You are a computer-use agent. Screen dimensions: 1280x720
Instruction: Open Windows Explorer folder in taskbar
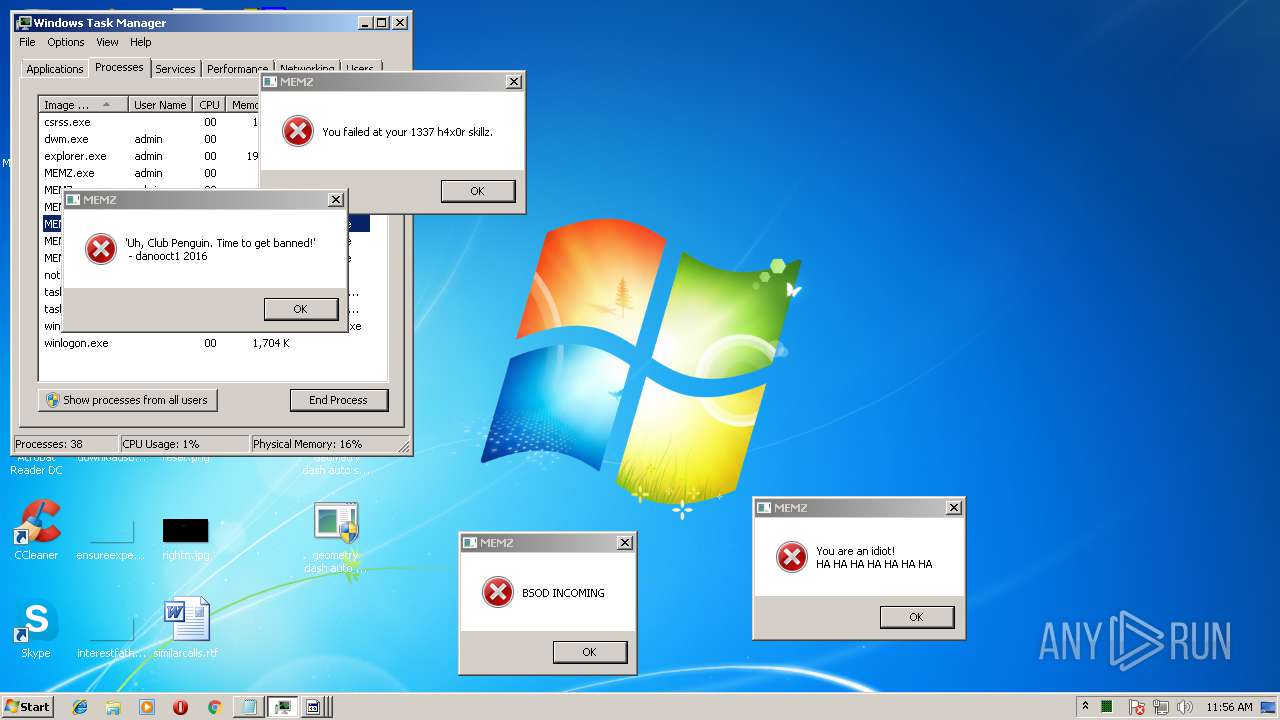pyautogui.click(x=113, y=707)
